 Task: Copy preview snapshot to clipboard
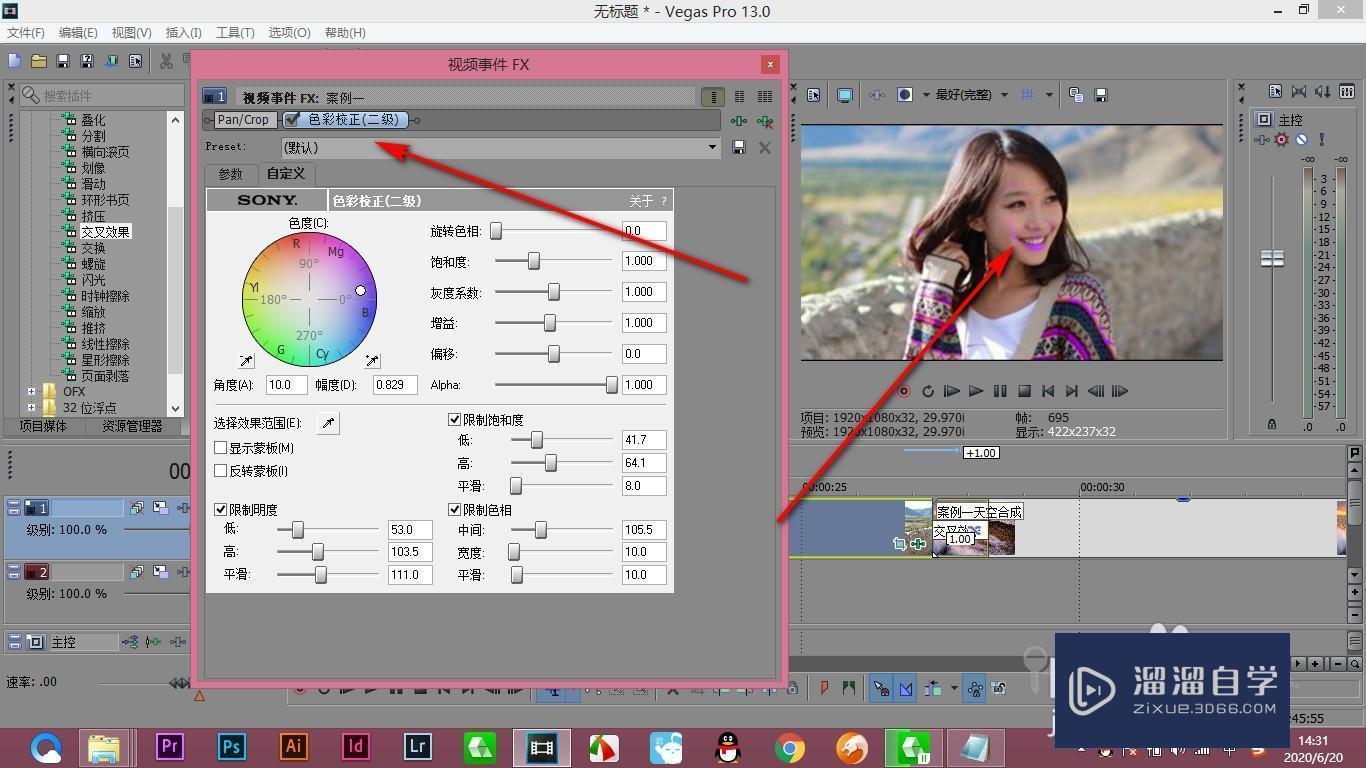pyautogui.click(x=1076, y=95)
